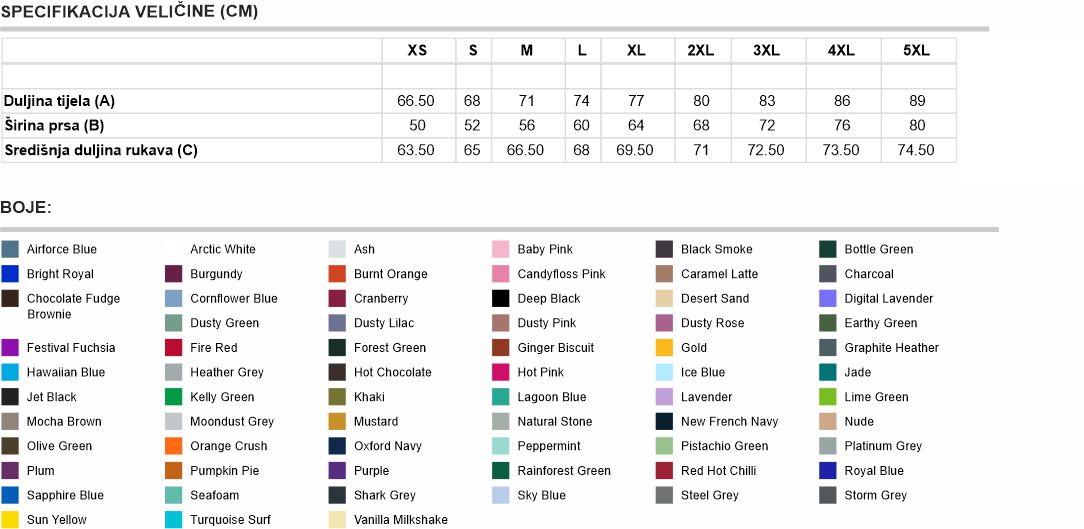Screen dimensions: 1084x529
Task: Select the Lime Green color swatch
Action: pos(828,397)
